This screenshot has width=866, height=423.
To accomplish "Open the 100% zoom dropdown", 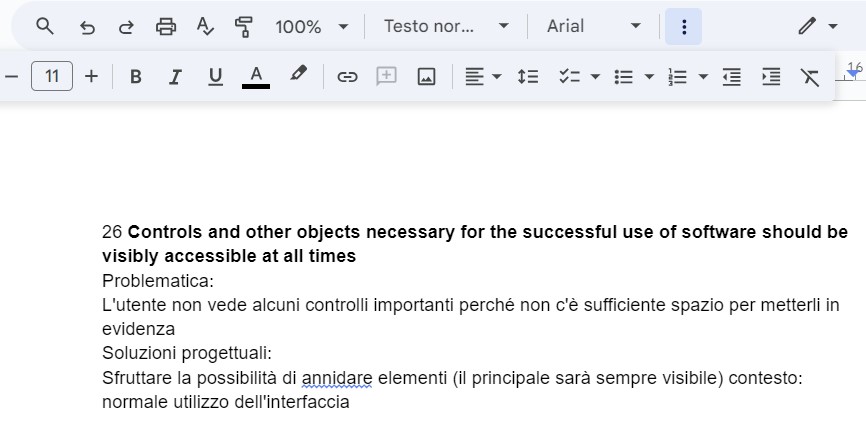I will coord(312,27).
